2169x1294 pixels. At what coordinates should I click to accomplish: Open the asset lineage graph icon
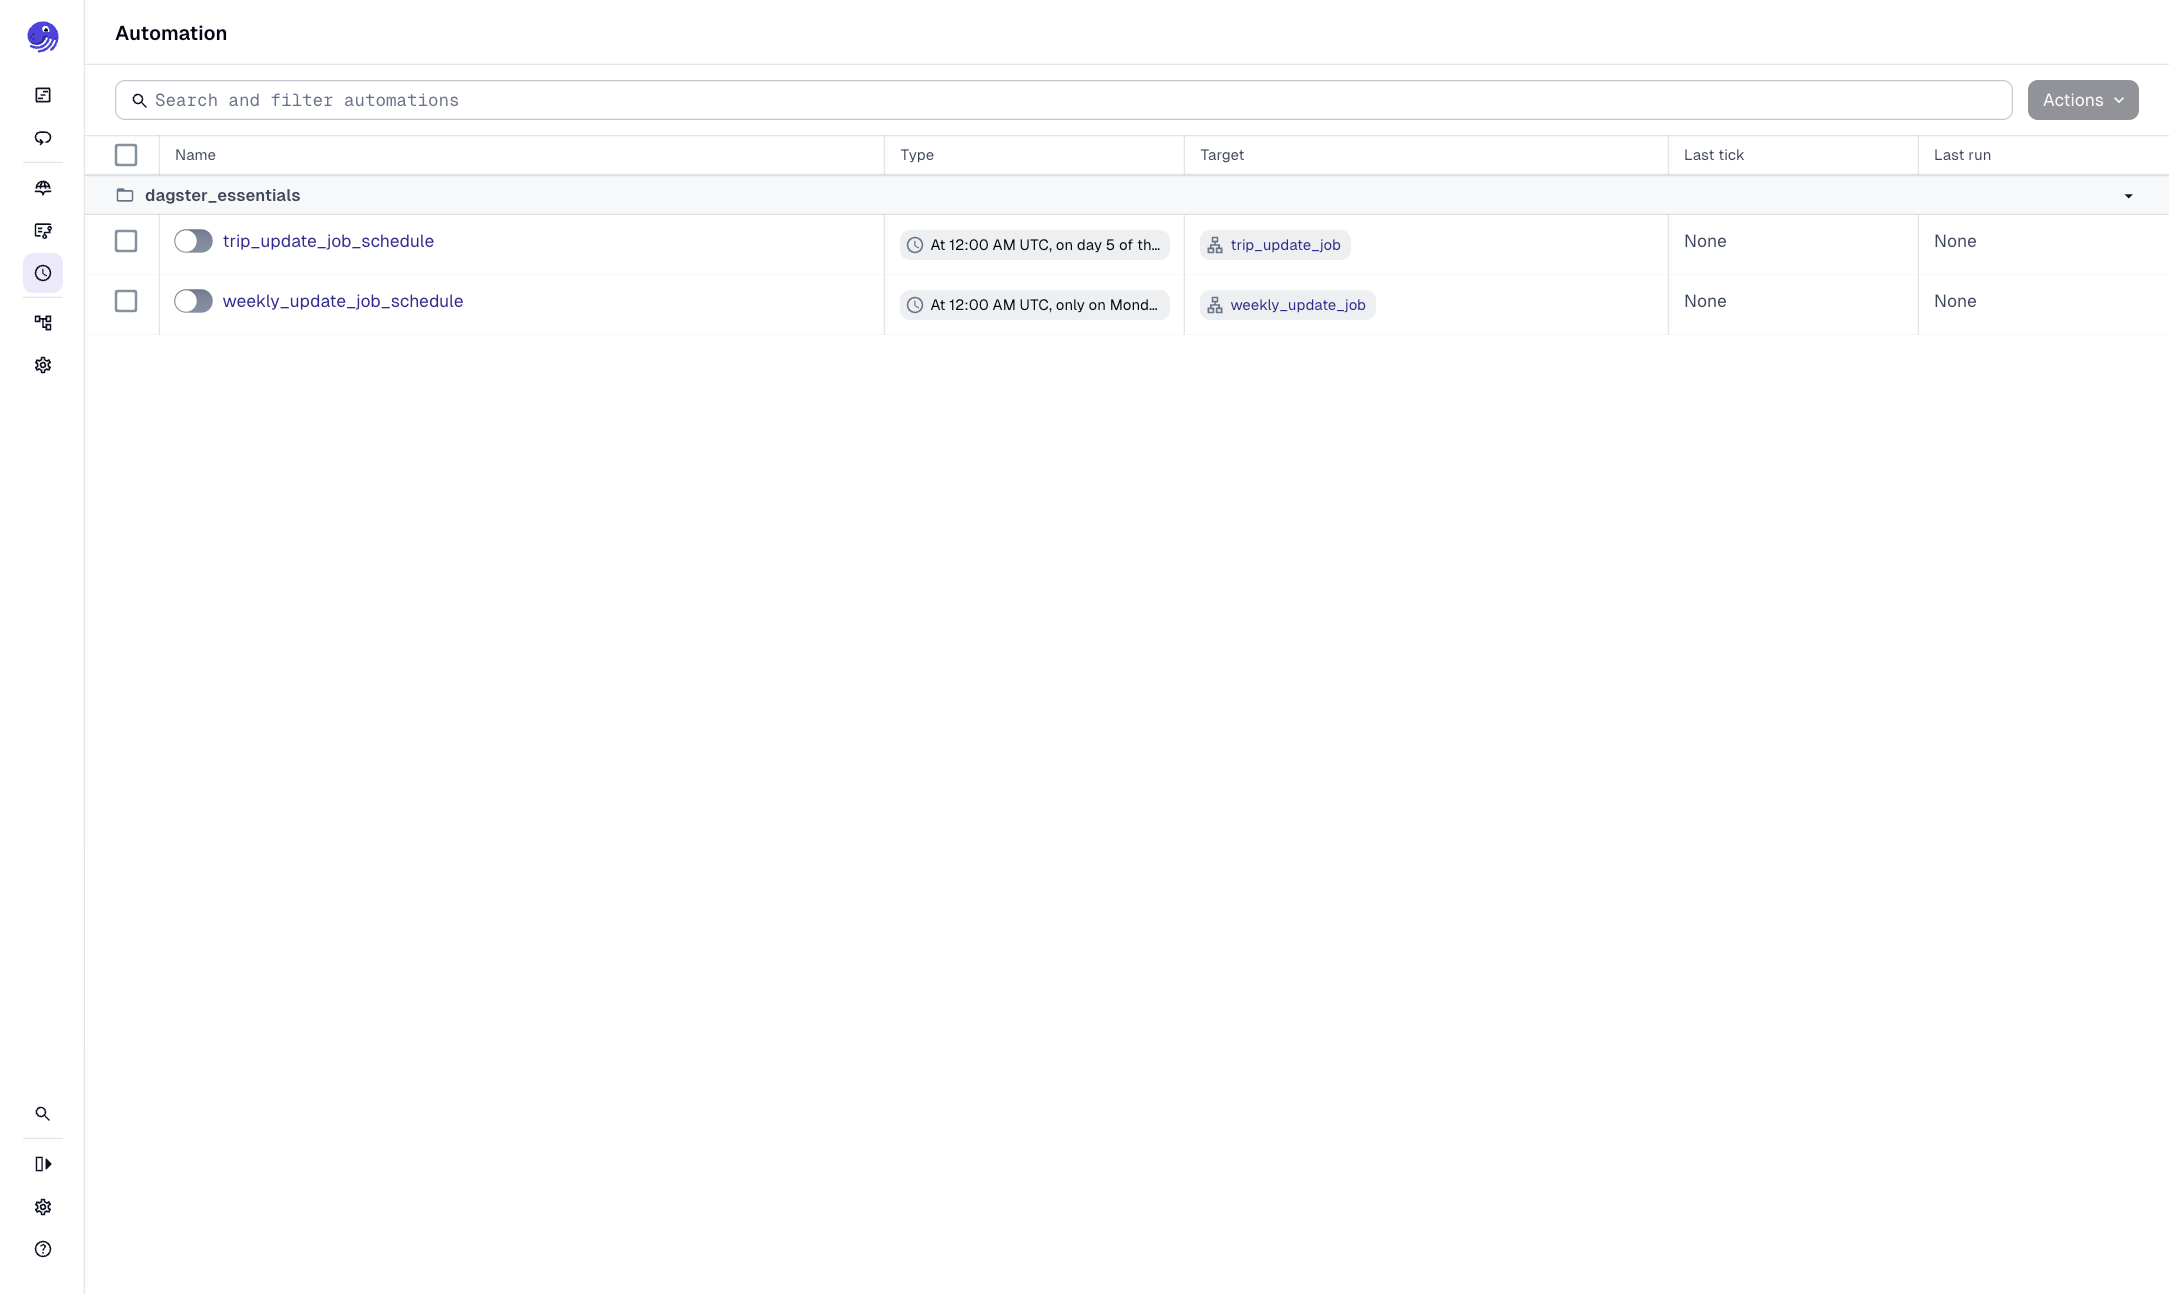(43, 322)
